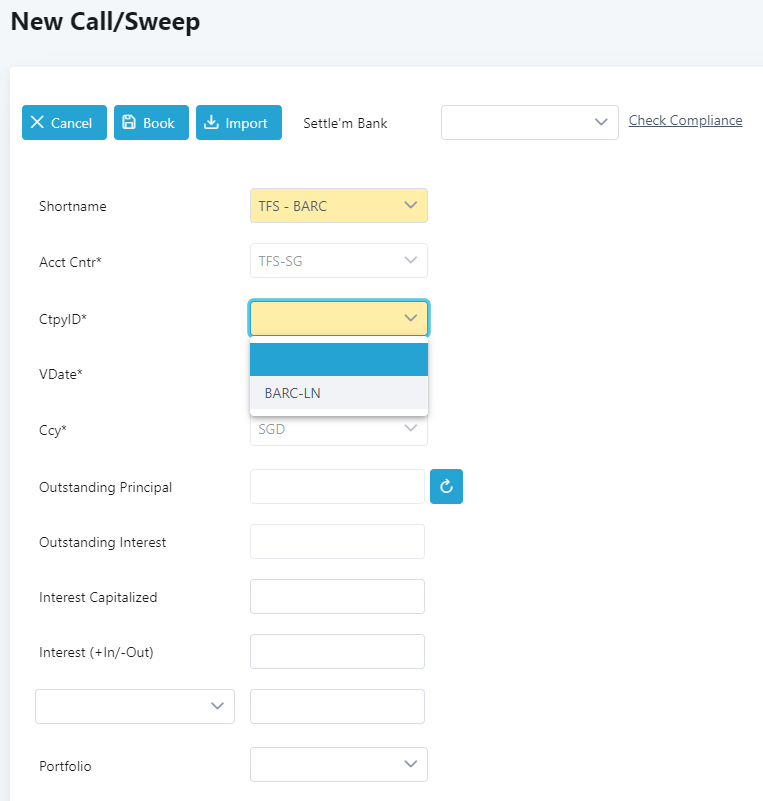Image resolution: width=763 pixels, height=801 pixels.
Task: Click into the Outstanding Interest field
Action: click(x=337, y=541)
